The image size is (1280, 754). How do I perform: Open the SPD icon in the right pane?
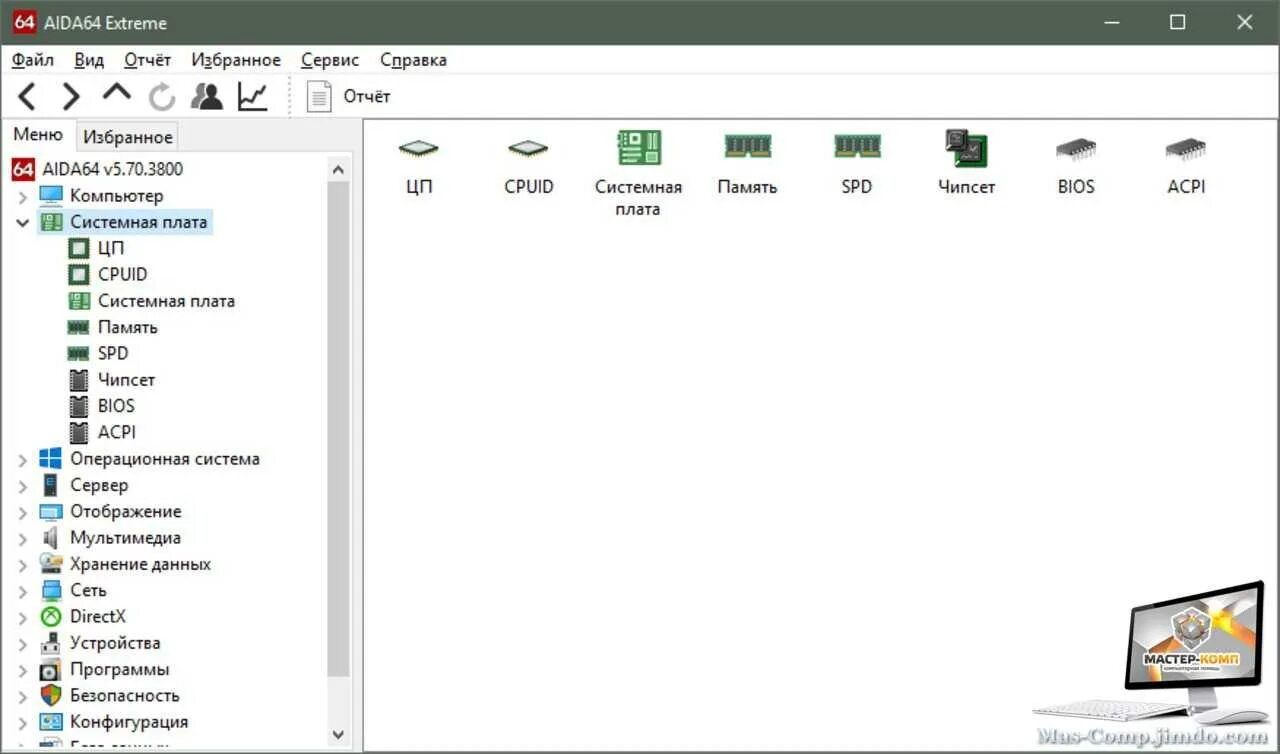pyautogui.click(x=857, y=164)
